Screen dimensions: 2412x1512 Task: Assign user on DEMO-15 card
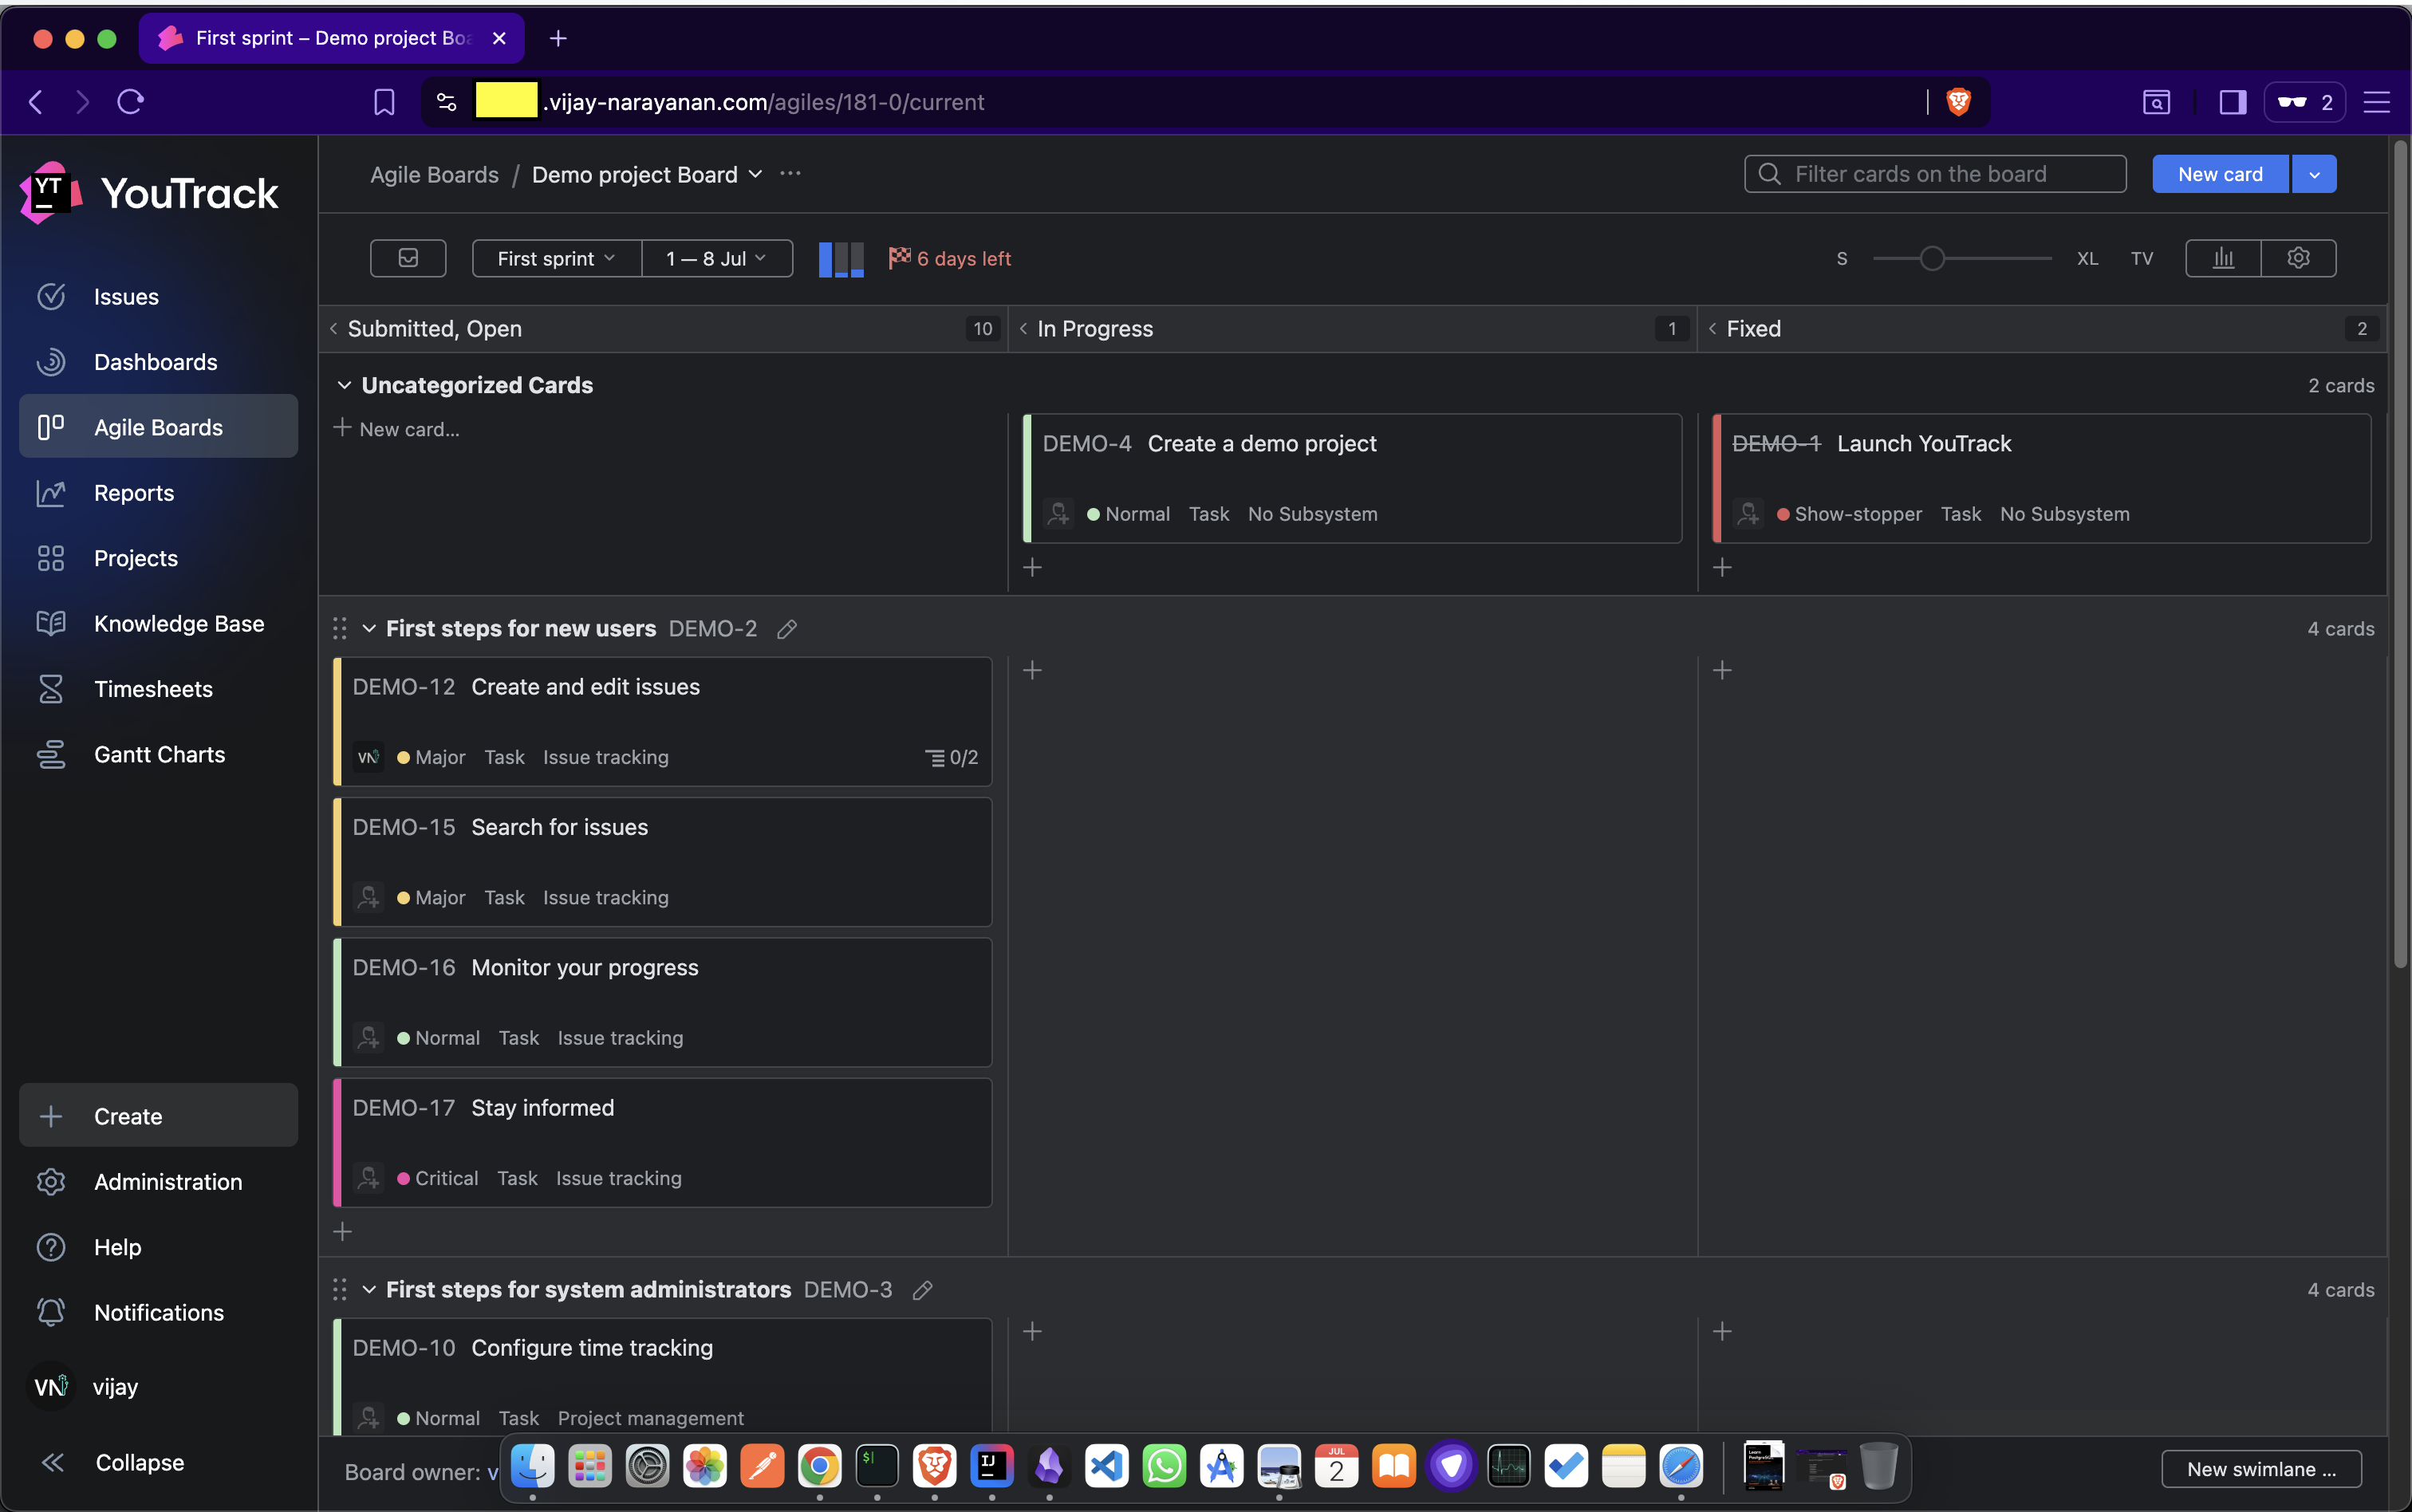pos(368,898)
